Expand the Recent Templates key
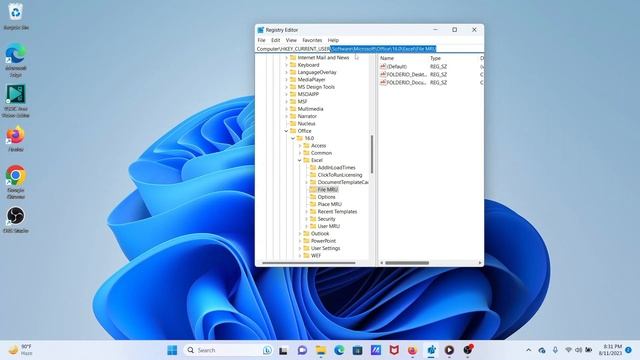The height and width of the screenshot is (360, 640). pos(307,212)
